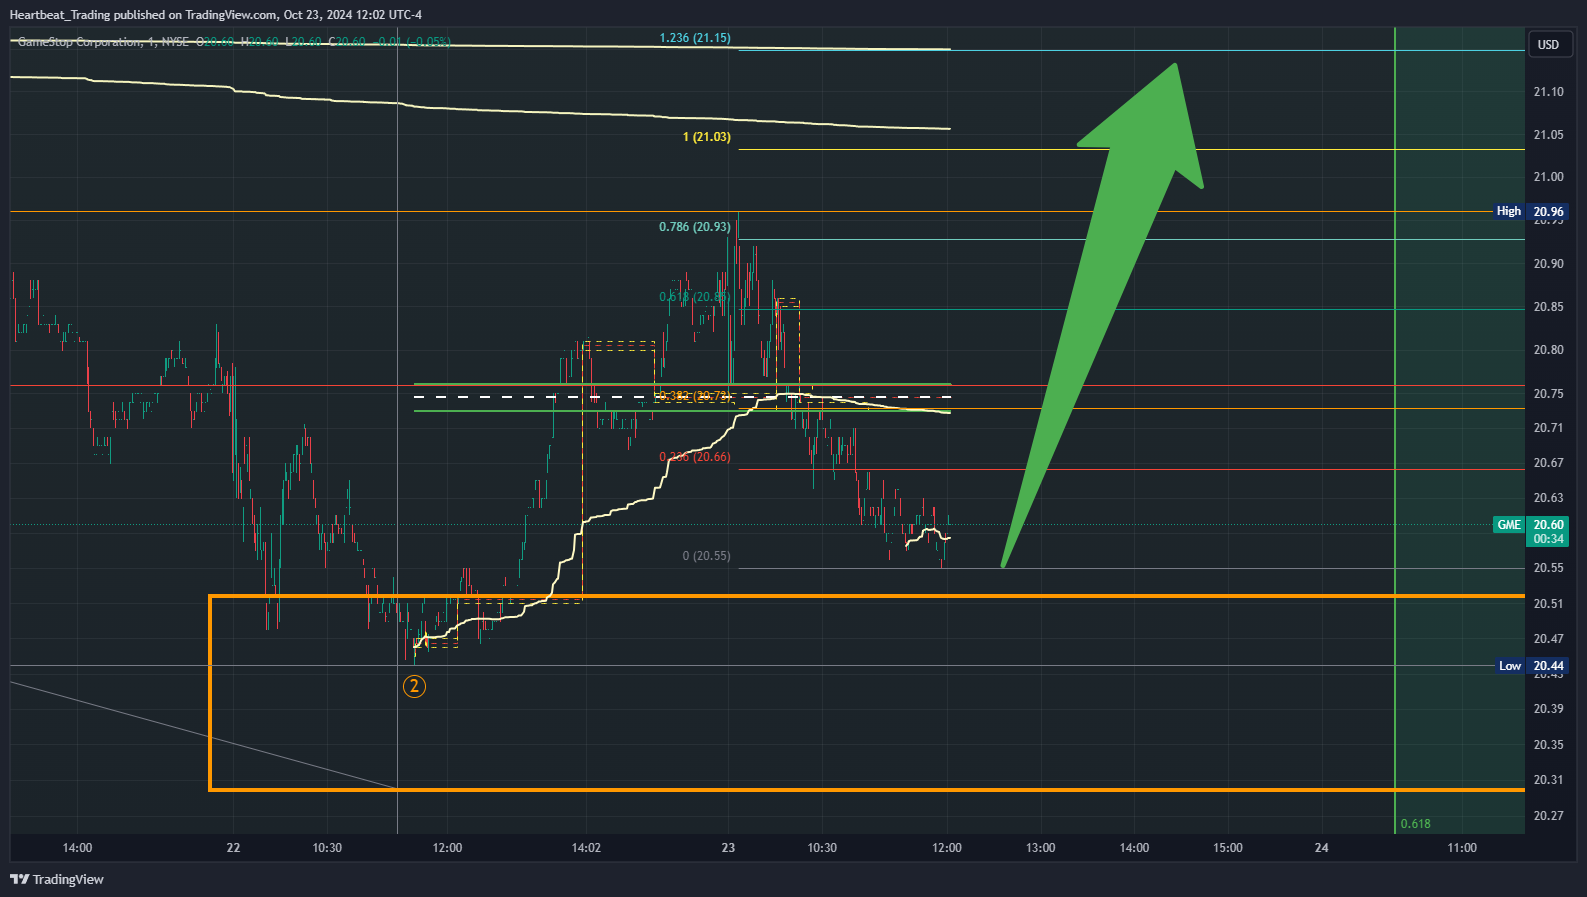The height and width of the screenshot is (897, 1587).
Task: Select the 1 (21.03) Fibonacci label
Action: [x=707, y=137]
